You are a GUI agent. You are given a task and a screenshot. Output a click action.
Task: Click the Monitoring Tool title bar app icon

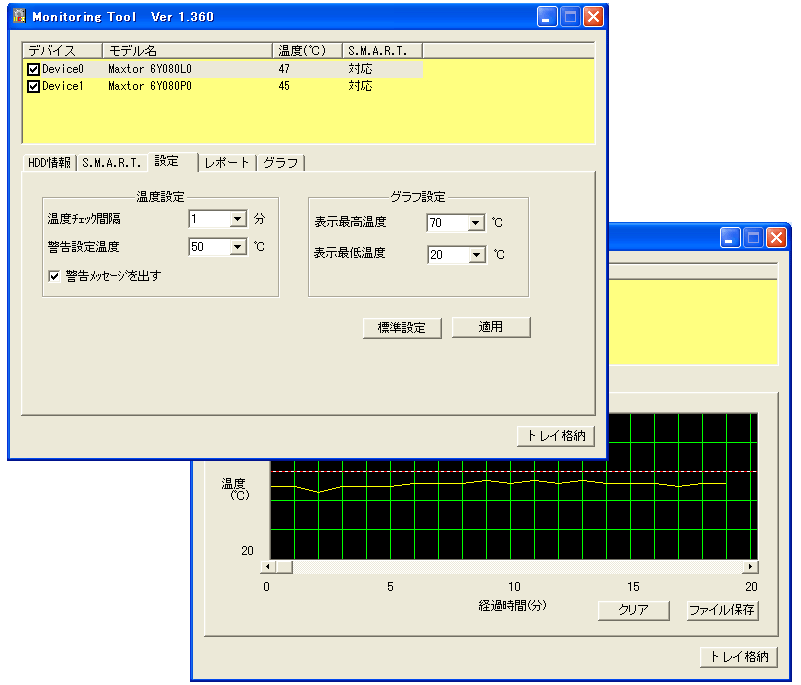19,16
